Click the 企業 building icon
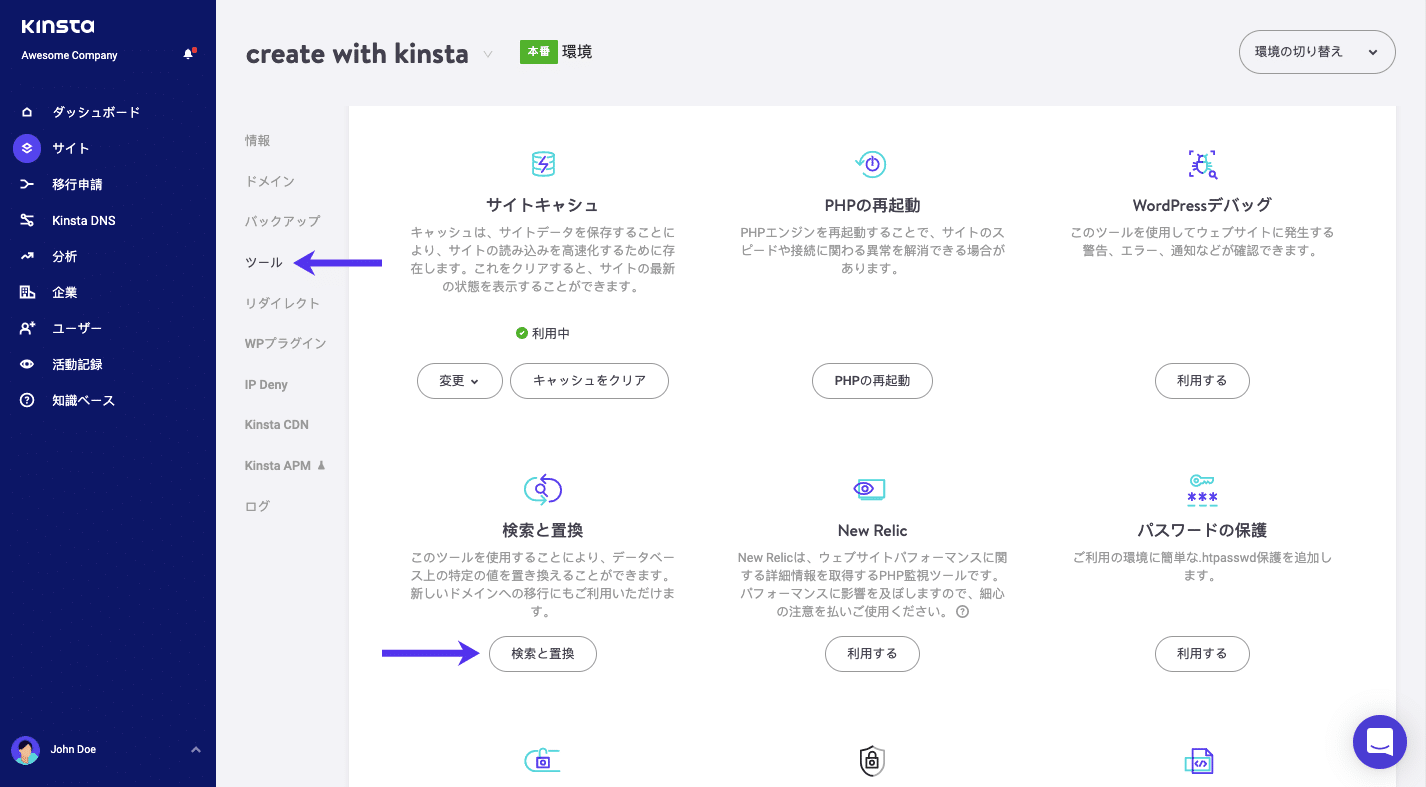Image resolution: width=1426 pixels, height=787 pixels. tap(27, 292)
